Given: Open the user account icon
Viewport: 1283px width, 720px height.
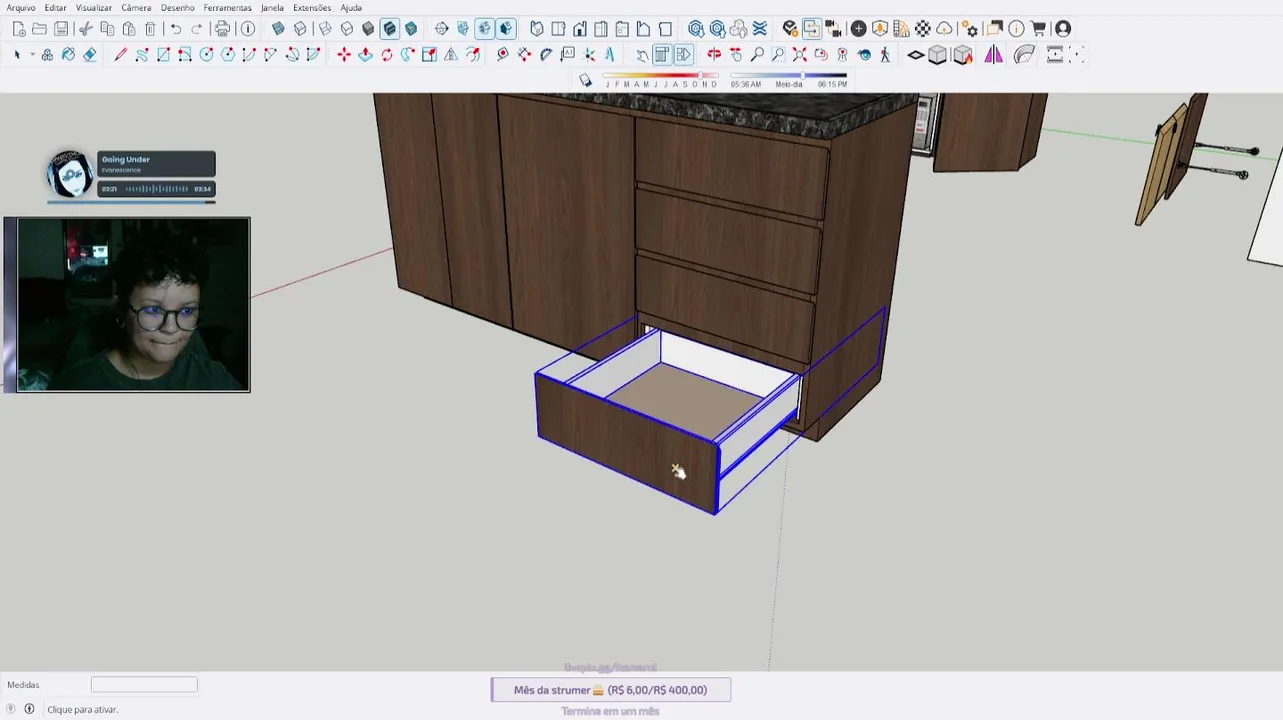Looking at the screenshot, I should pyautogui.click(x=1063, y=29).
